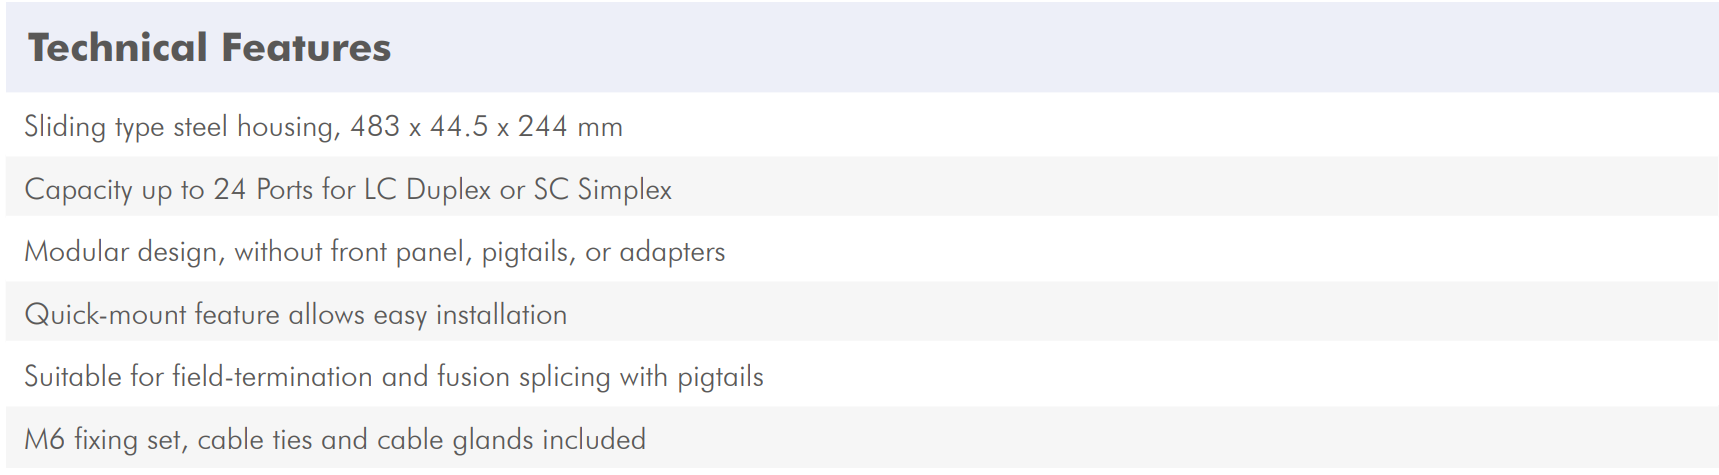Click the words easy installation
This screenshot has width=1719, height=475.
point(470,315)
